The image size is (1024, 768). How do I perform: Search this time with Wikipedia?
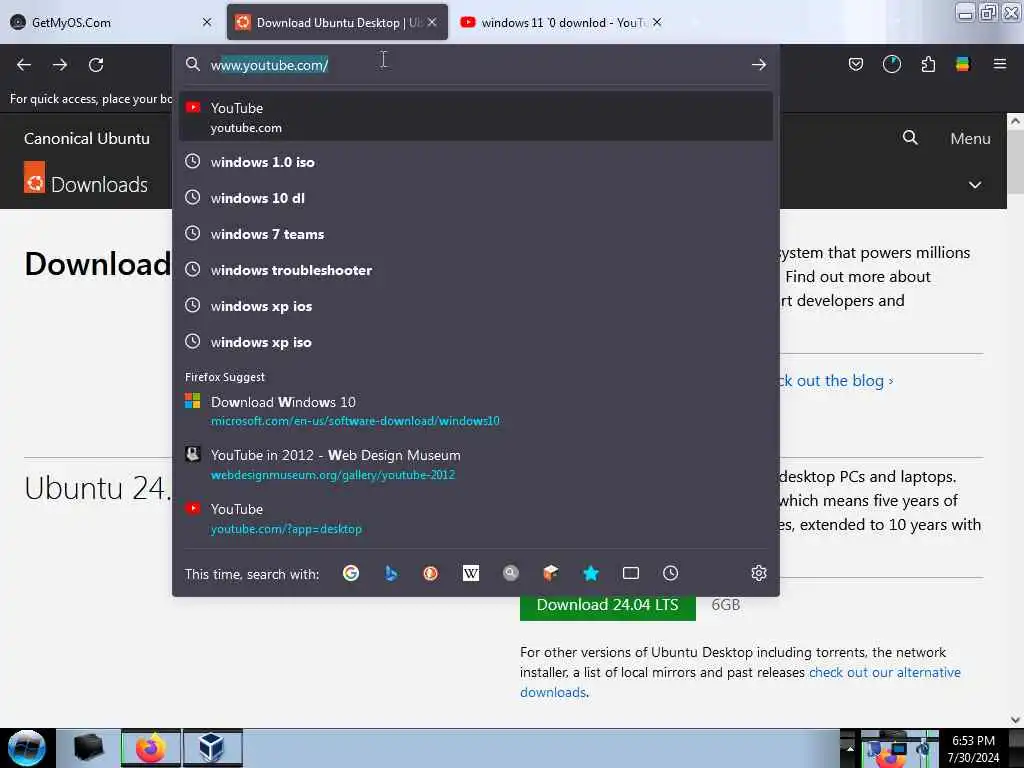click(x=471, y=573)
